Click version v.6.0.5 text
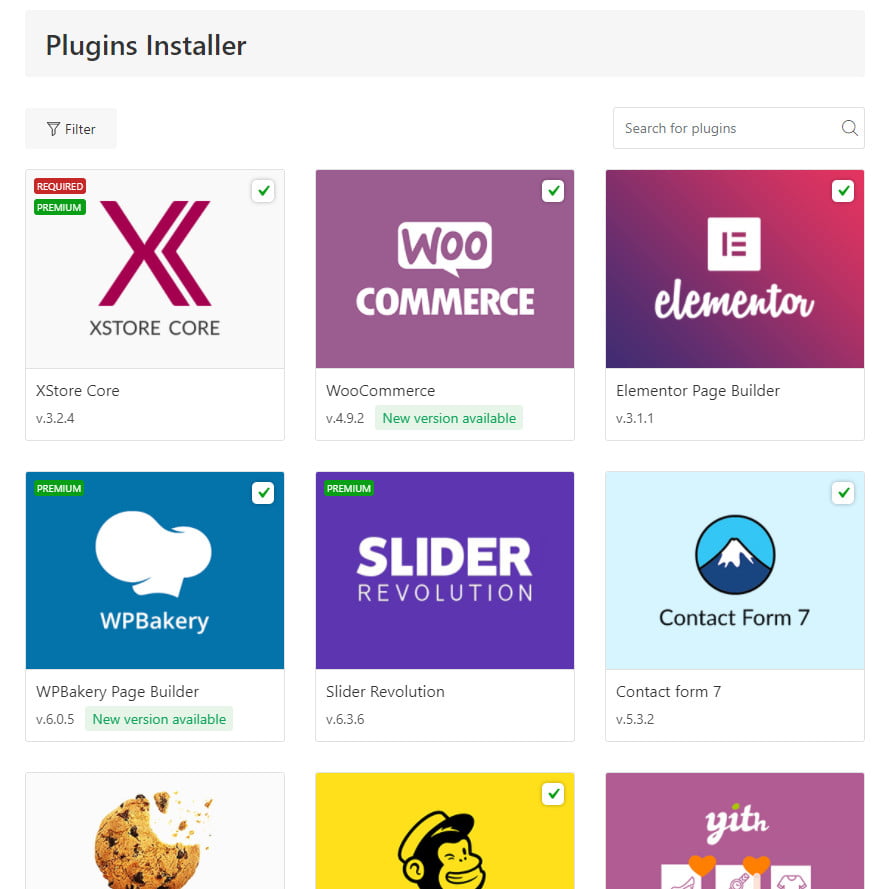Viewport: 889px width, 889px height. coord(55,719)
